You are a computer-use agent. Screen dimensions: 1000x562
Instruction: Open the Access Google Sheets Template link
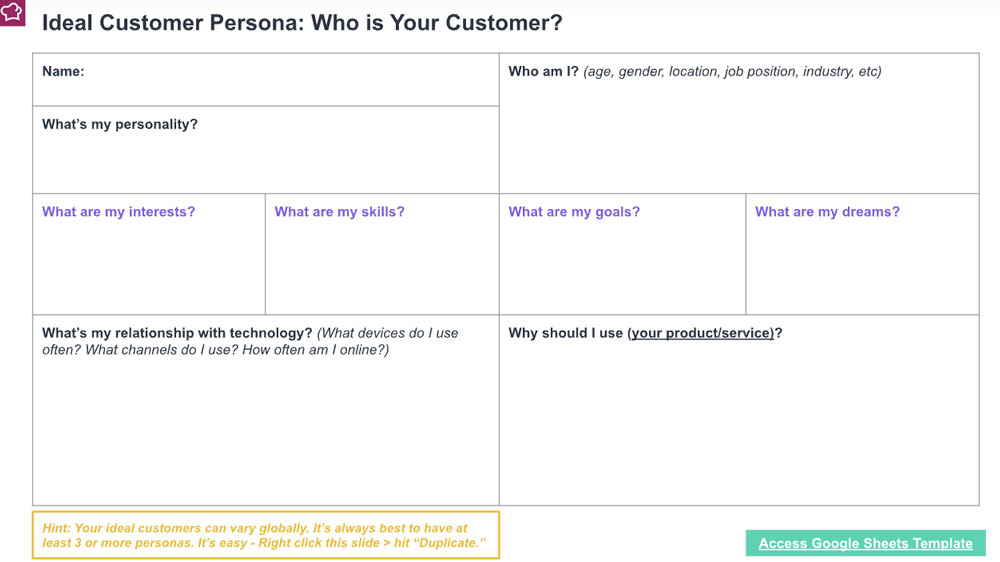865,543
